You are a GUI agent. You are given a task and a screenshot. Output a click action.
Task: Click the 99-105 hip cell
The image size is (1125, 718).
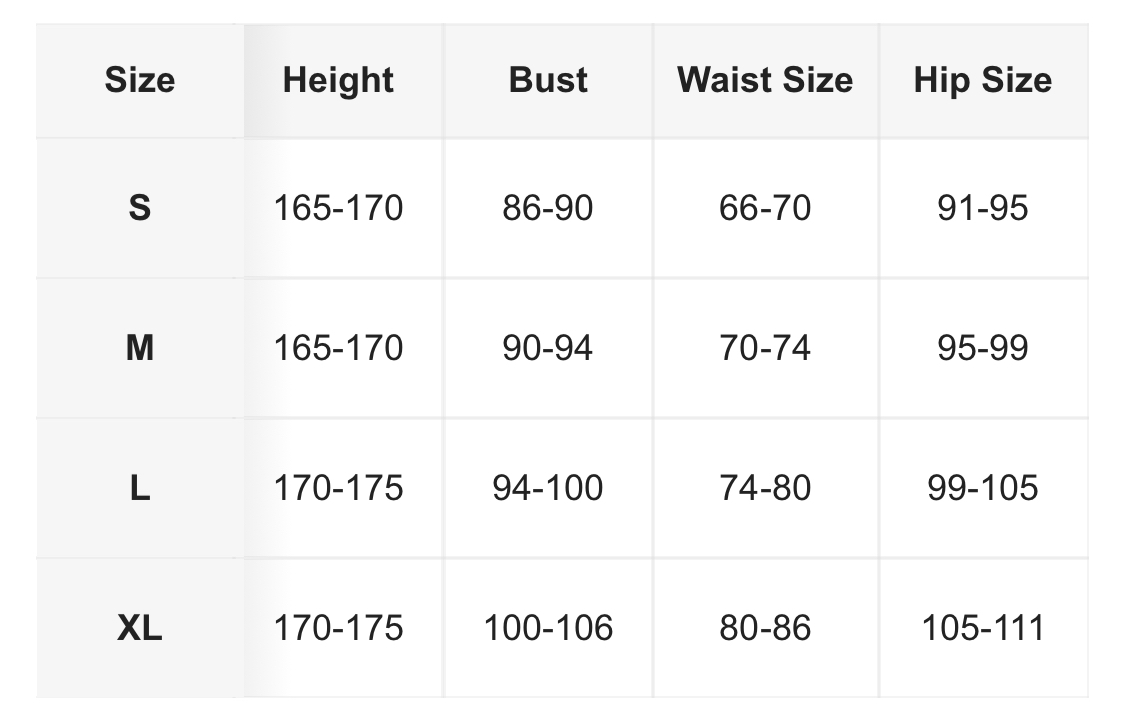tap(982, 488)
